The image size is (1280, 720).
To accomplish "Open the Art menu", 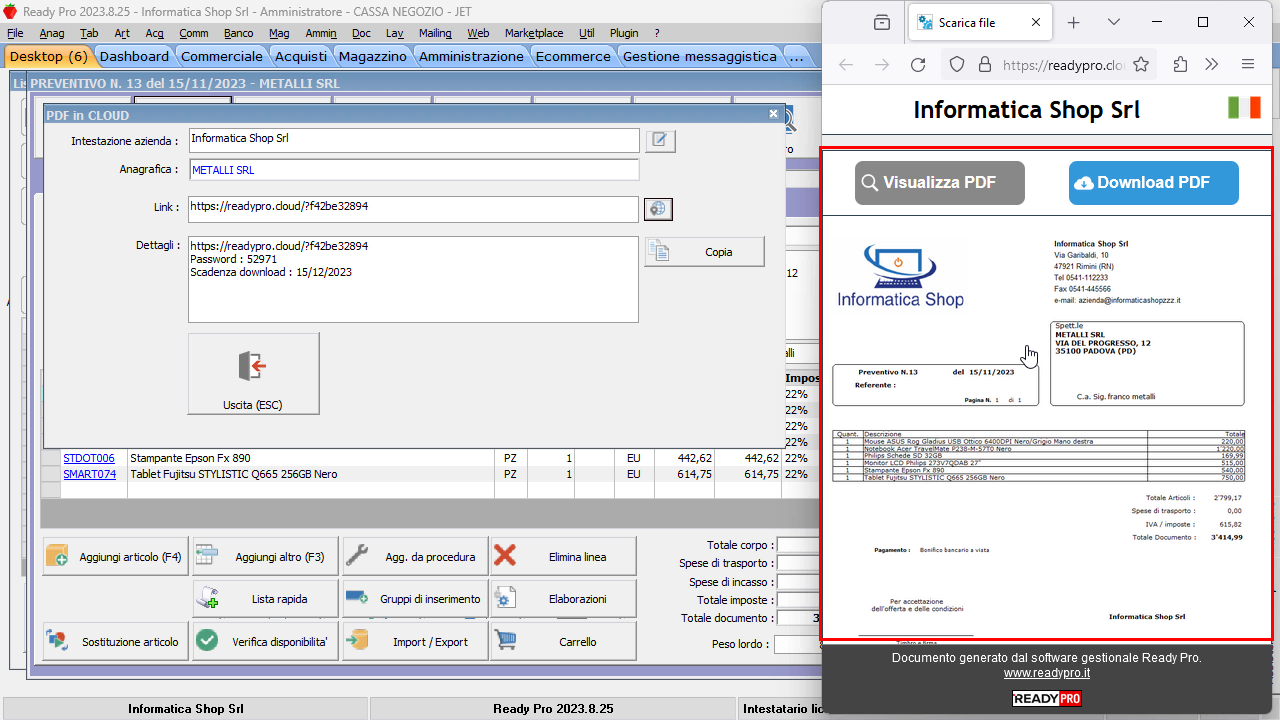I will [122, 33].
